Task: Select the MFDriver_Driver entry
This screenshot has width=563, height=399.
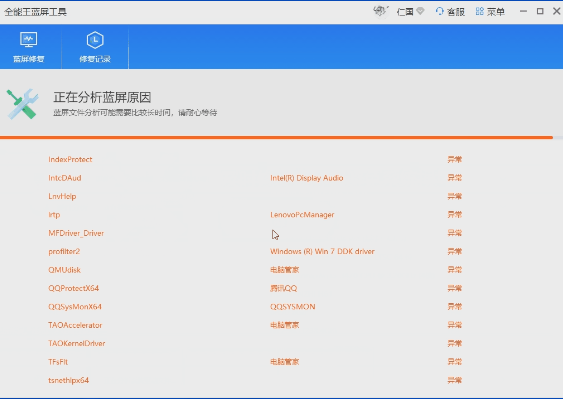Action: click(76, 233)
